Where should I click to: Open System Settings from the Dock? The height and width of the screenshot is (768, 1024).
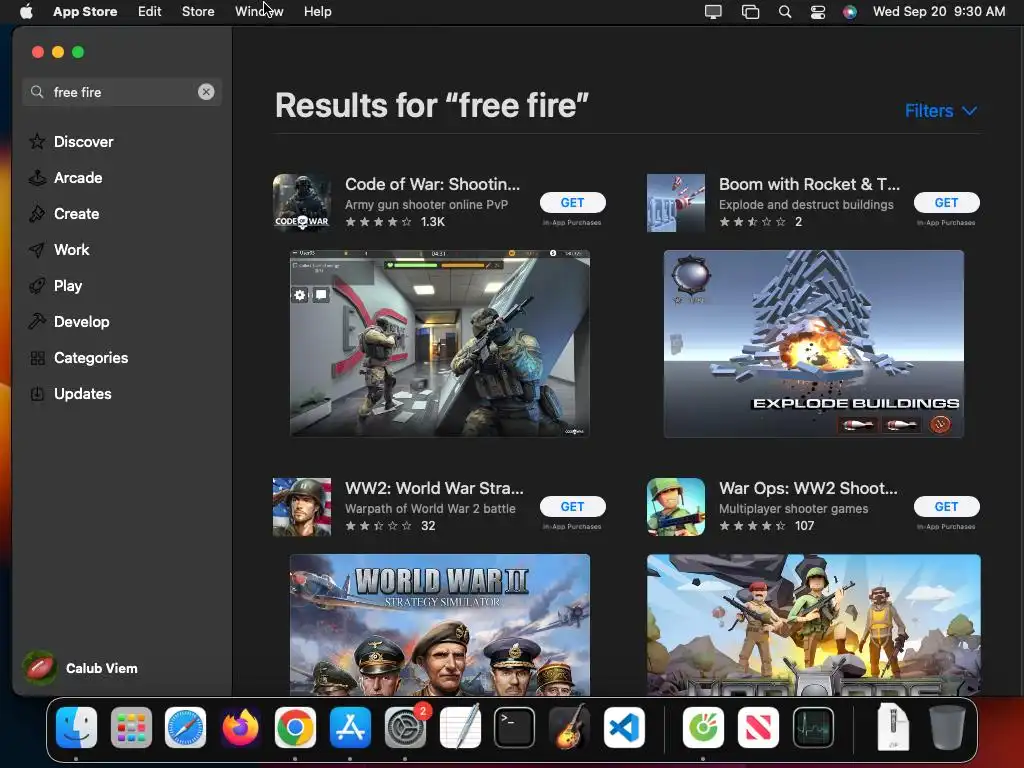pyautogui.click(x=405, y=728)
